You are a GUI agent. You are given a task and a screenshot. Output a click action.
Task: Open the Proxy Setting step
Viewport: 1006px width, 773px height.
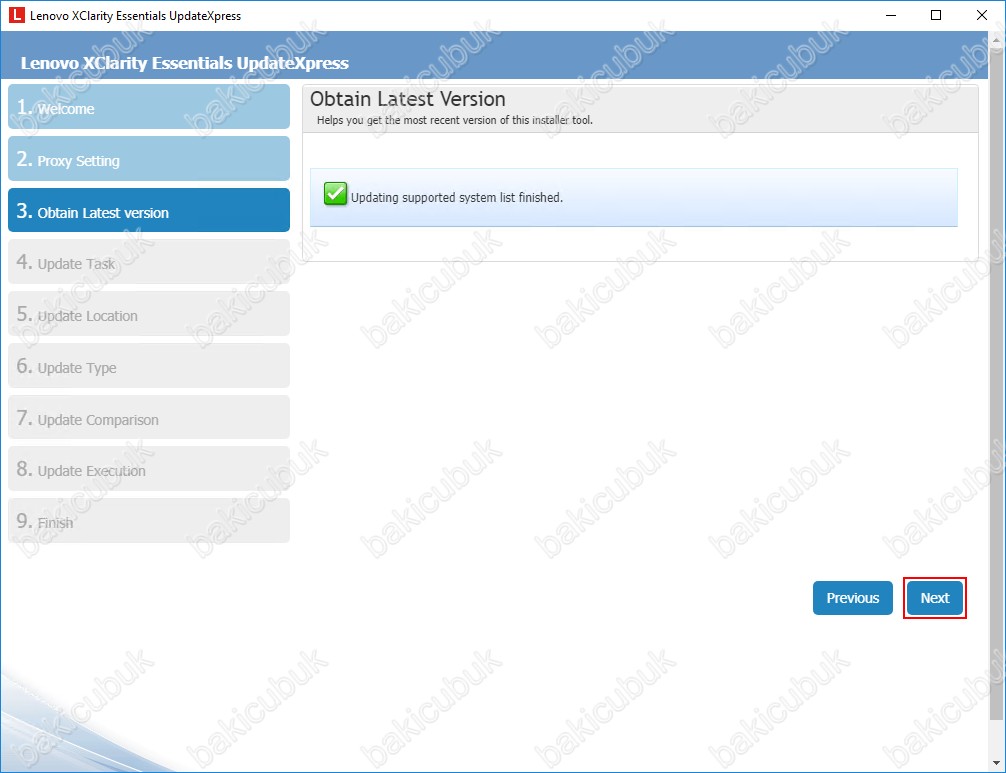pos(149,159)
